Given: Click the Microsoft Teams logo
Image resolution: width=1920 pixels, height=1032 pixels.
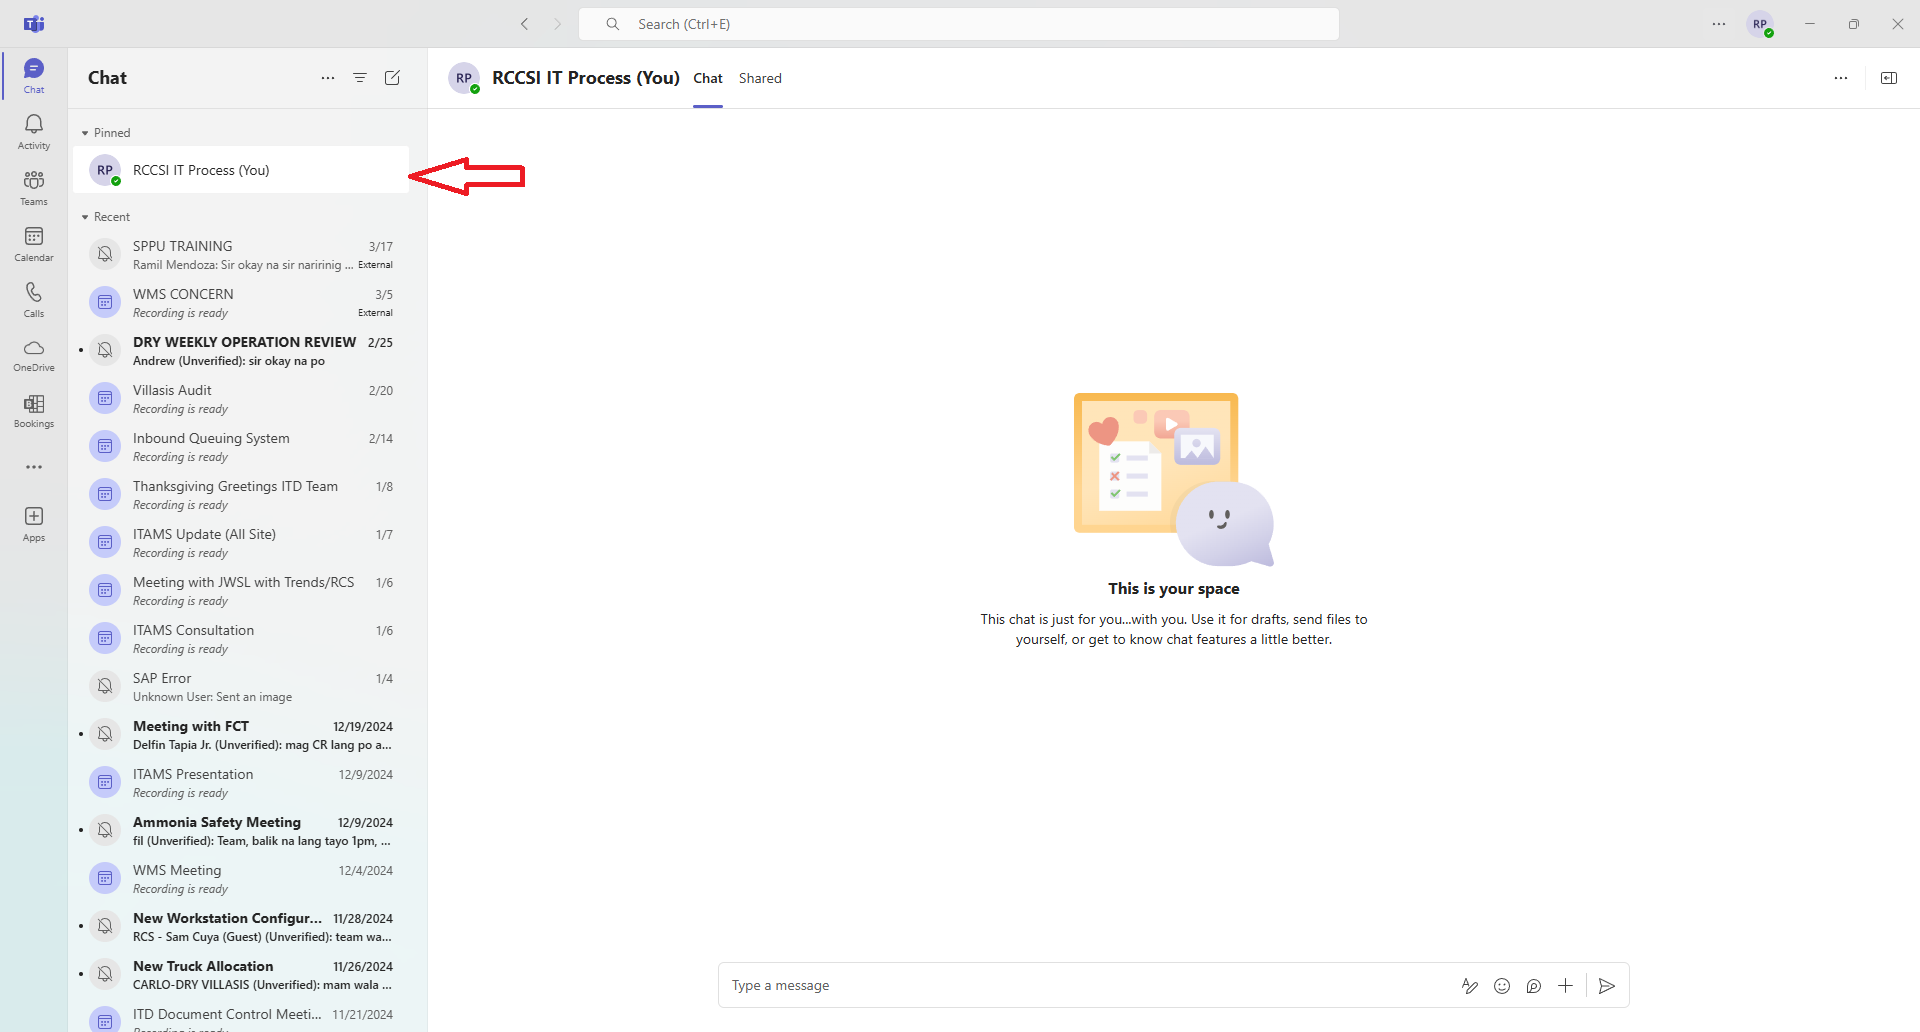Looking at the screenshot, I should [x=34, y=24].
